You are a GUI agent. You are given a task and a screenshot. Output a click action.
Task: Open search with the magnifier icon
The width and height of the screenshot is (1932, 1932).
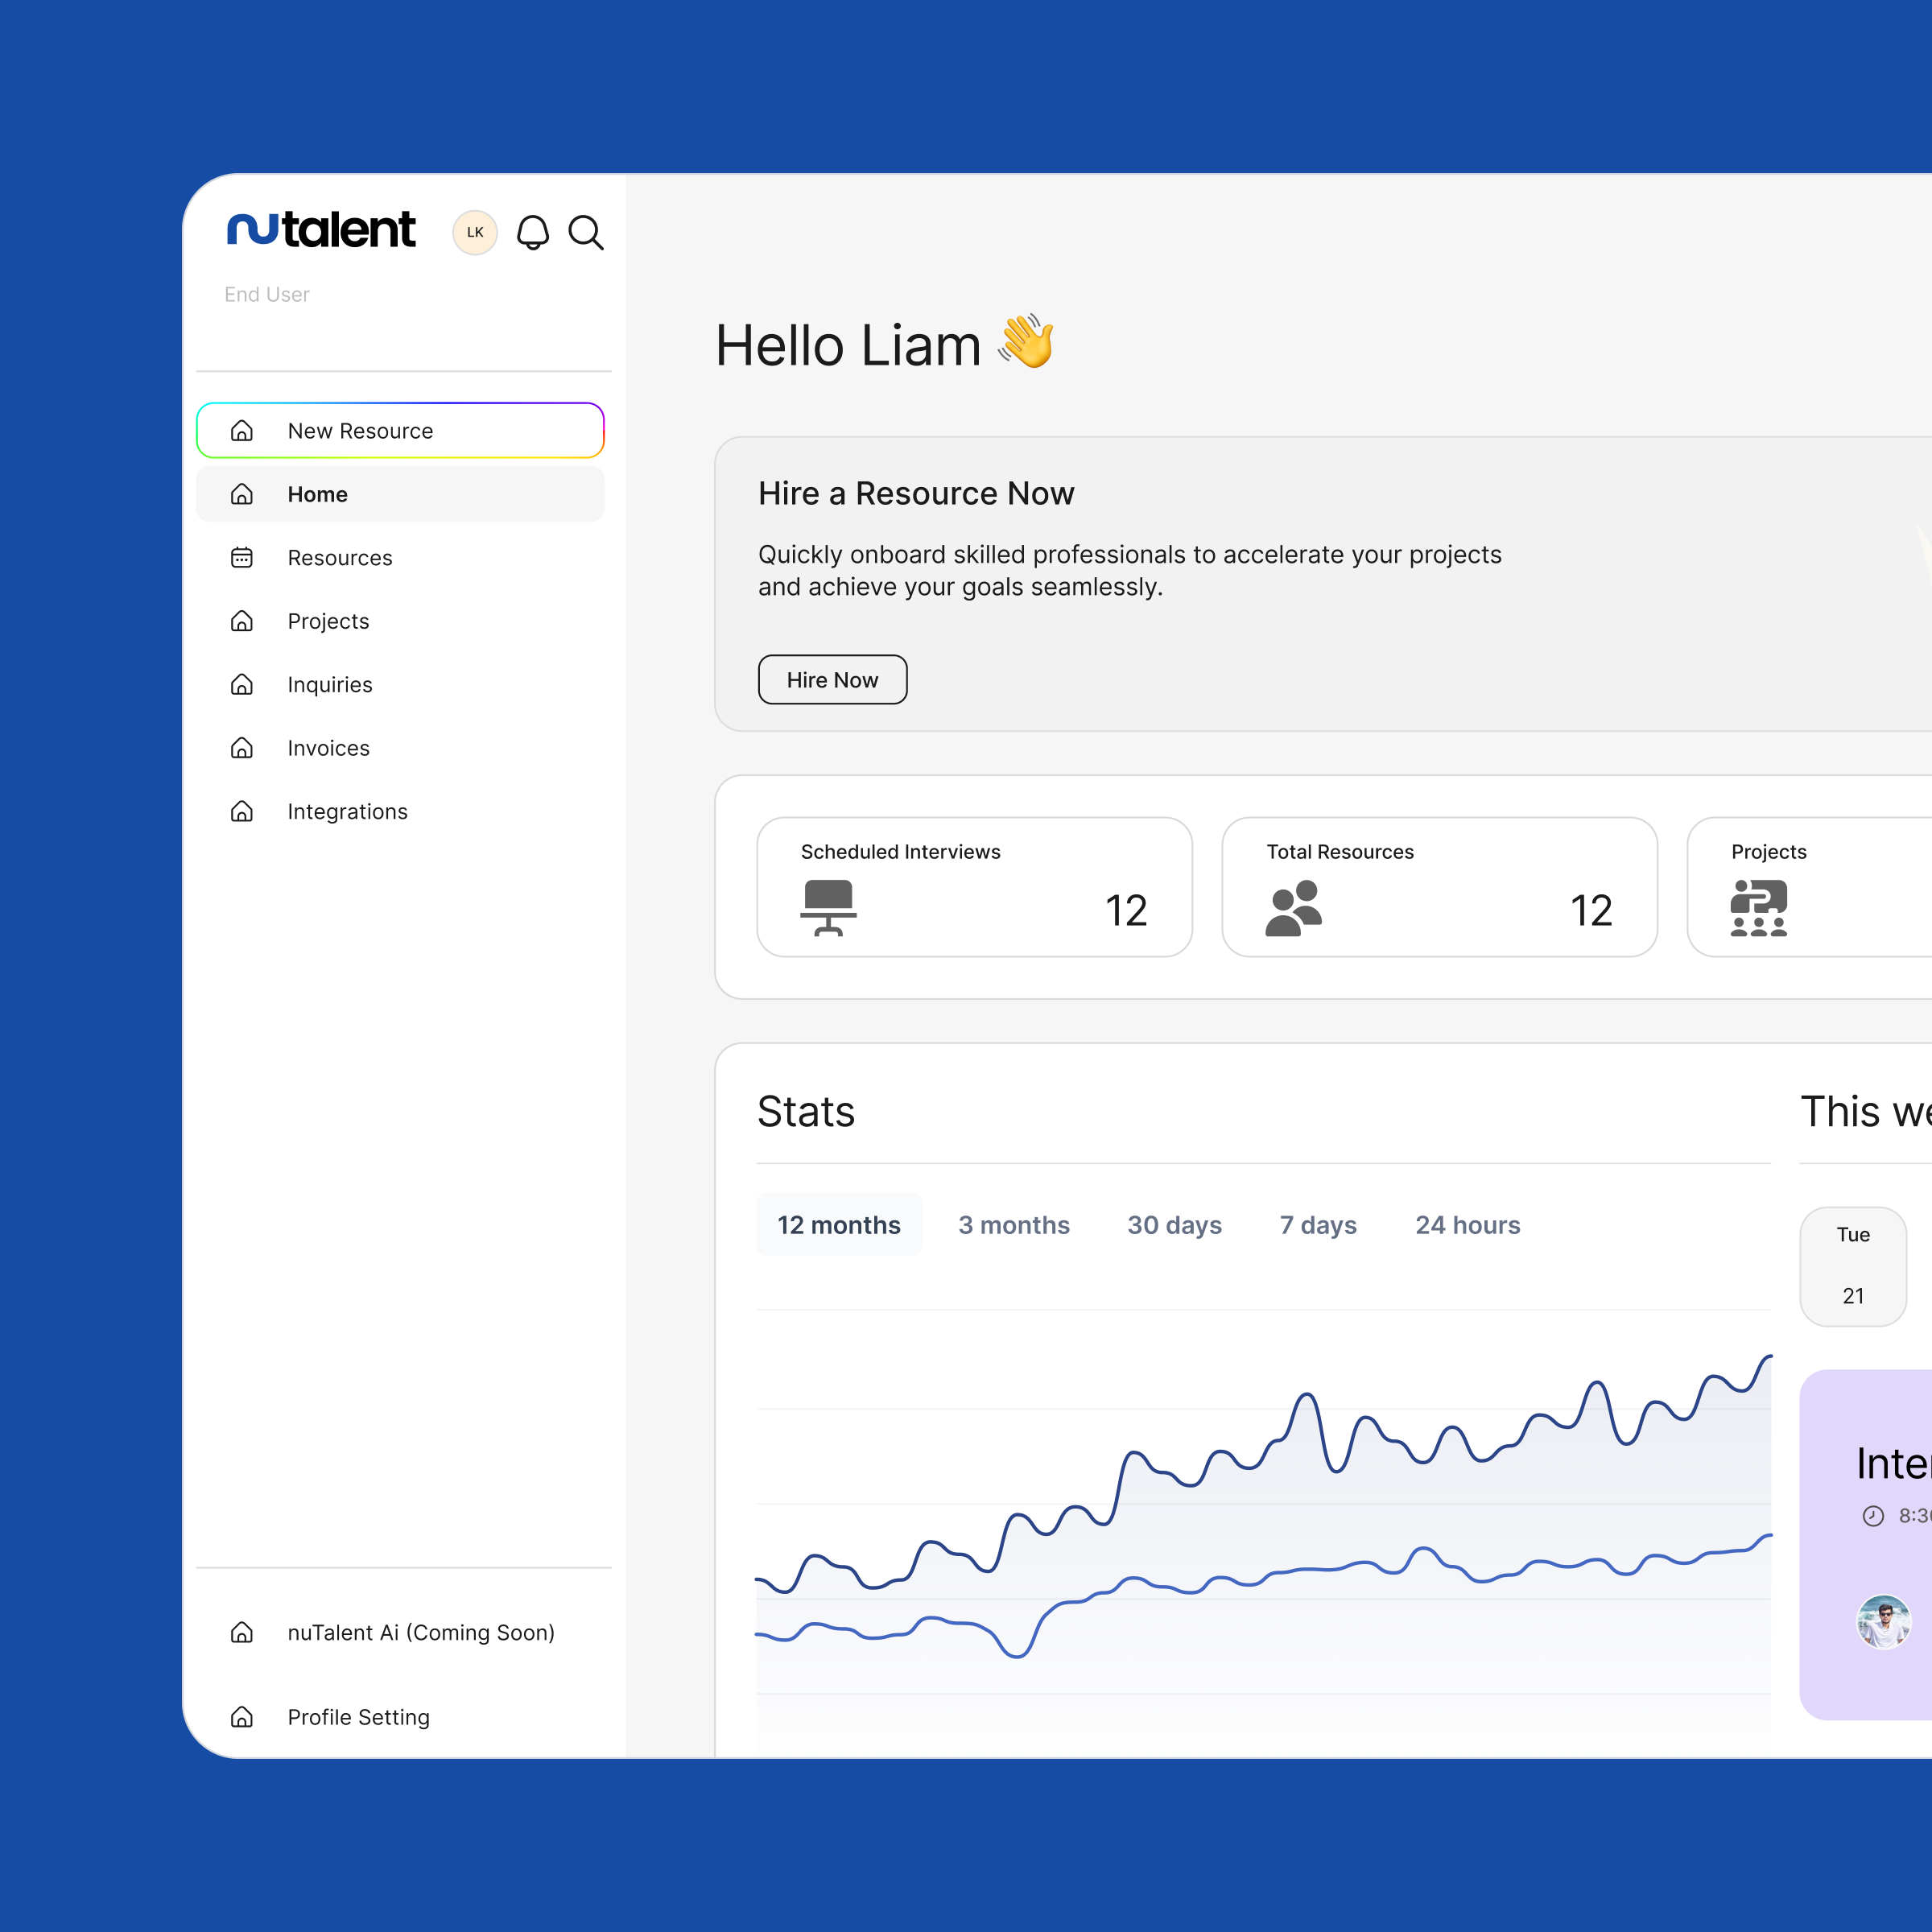tap(586, 233)
